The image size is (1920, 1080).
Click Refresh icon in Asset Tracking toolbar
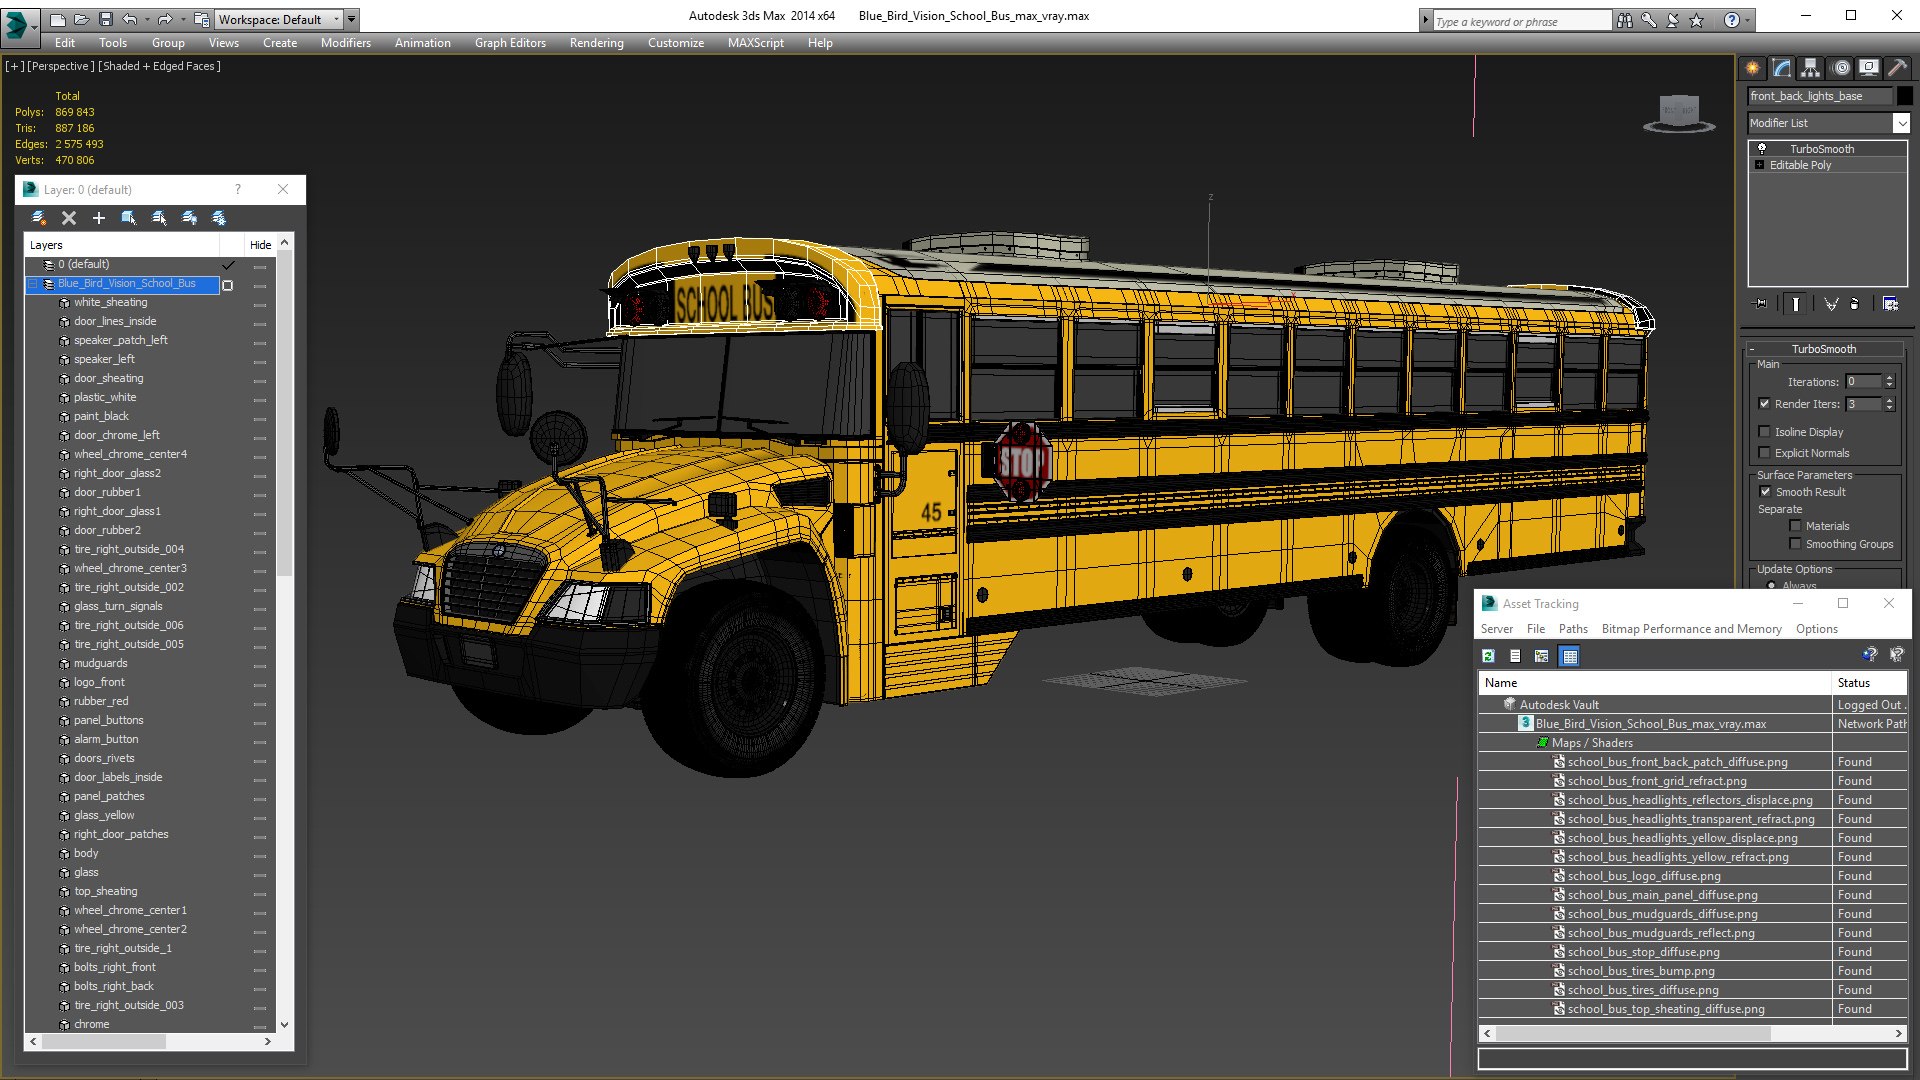tap(1488, 656)
